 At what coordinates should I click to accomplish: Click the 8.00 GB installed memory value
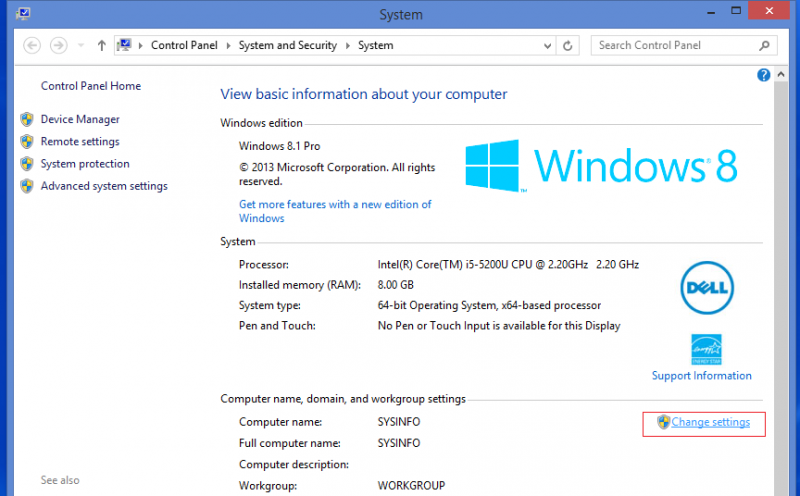[x=395, y=285]
